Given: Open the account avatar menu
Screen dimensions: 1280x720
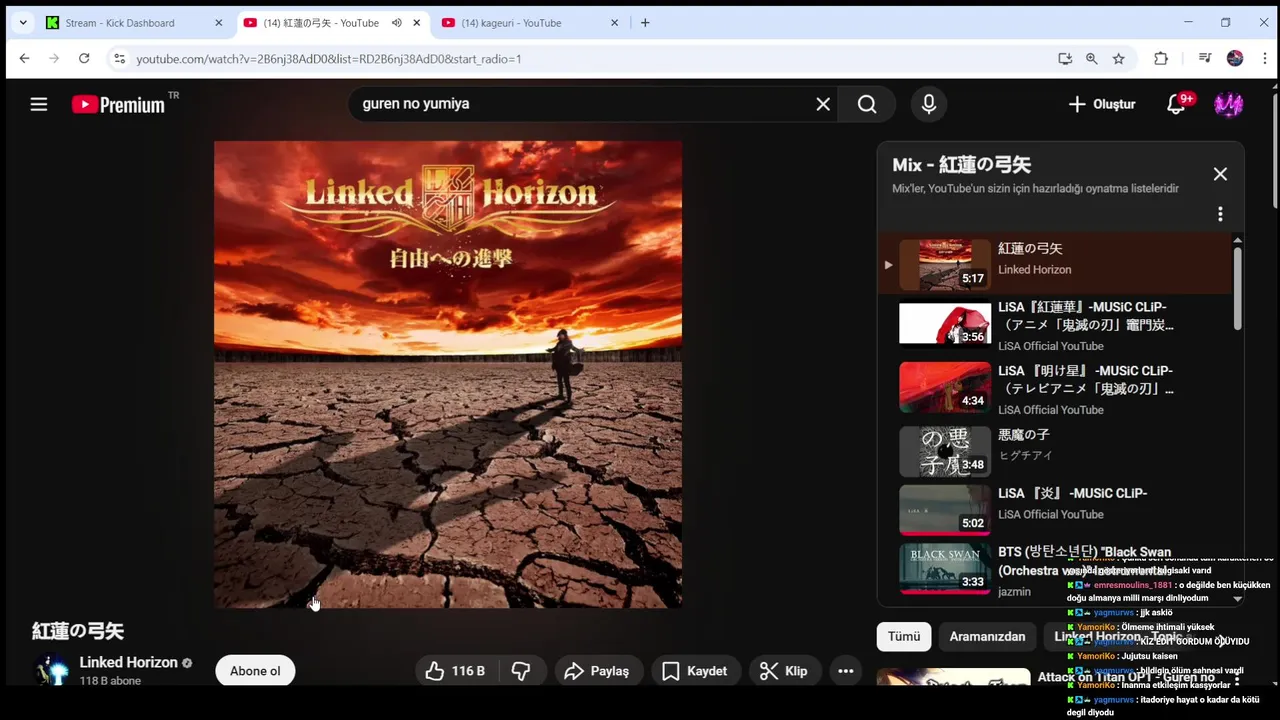Looking at the screenshot, I should (x=1228, y=104).
